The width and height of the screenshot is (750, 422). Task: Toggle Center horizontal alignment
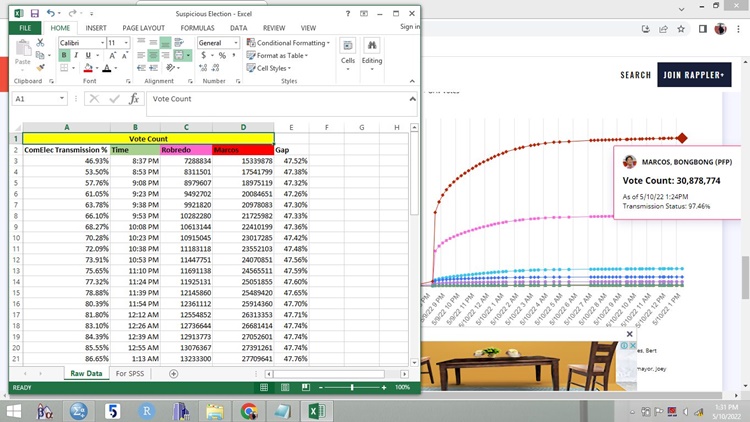(153, 56)
